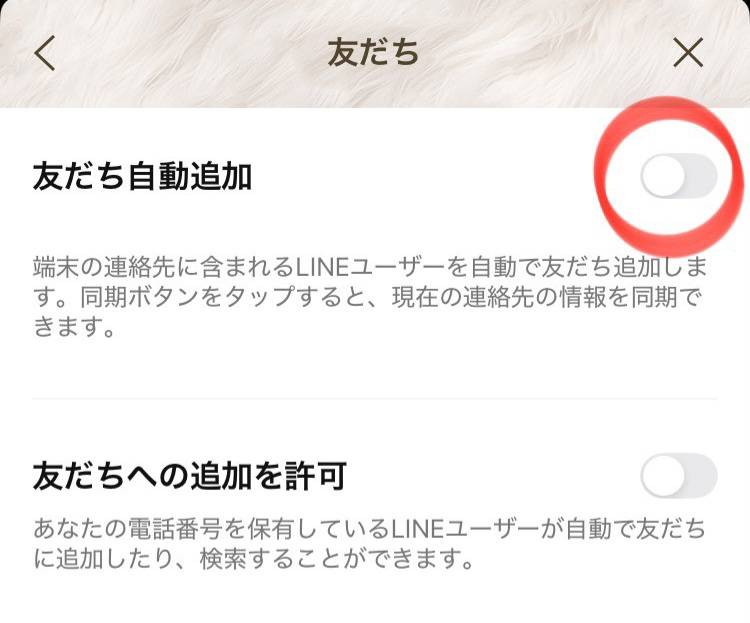Tap description starting with 端末の連絡先に含まれる
The width and height of the screenshot is (750, 623).
tap(370, 297)
